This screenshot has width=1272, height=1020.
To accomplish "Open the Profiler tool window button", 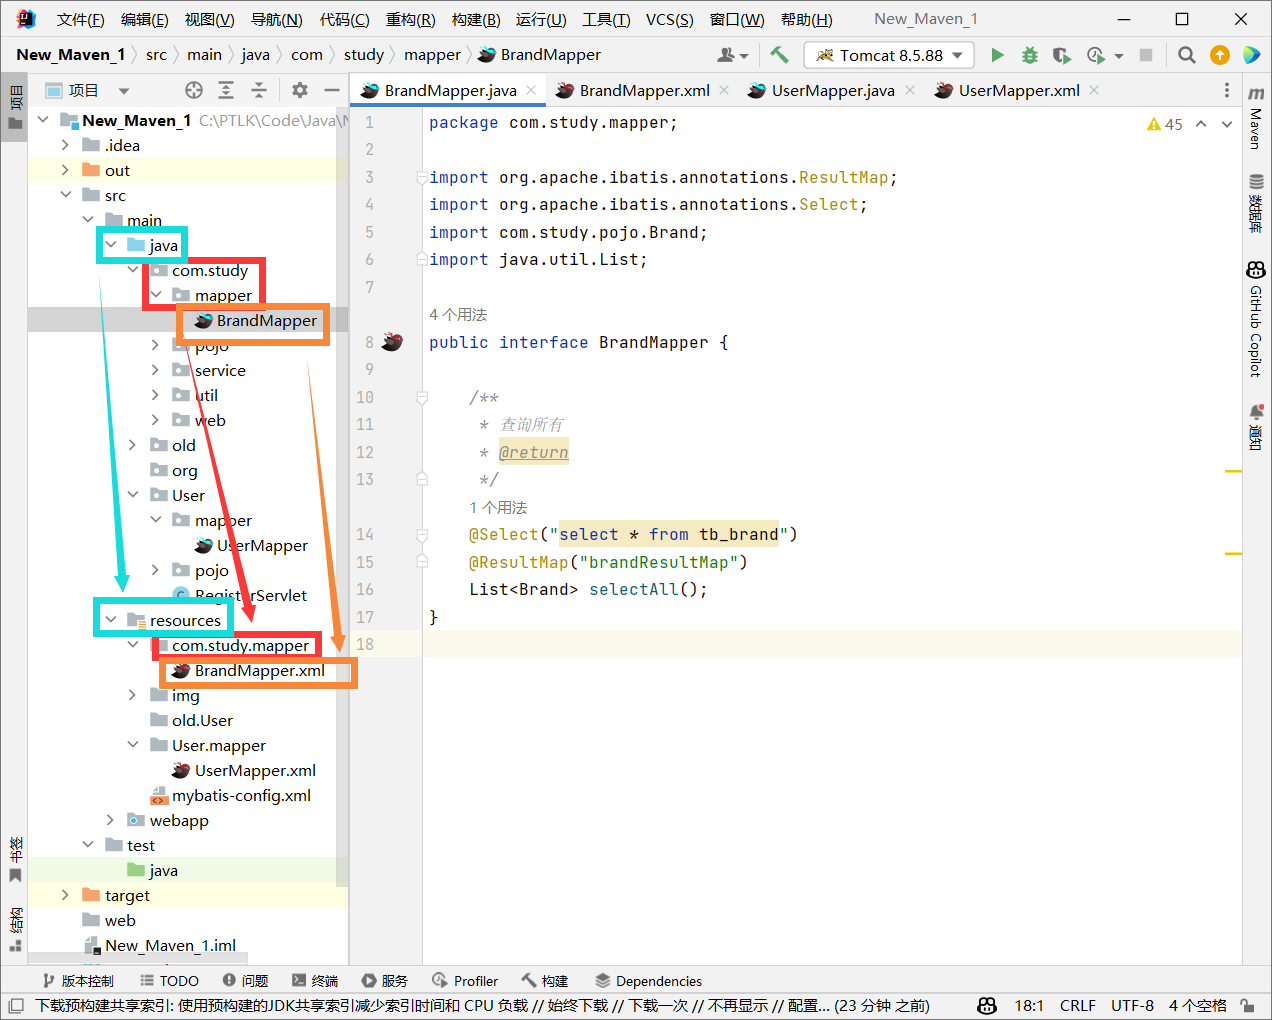I will pos(465,981).
